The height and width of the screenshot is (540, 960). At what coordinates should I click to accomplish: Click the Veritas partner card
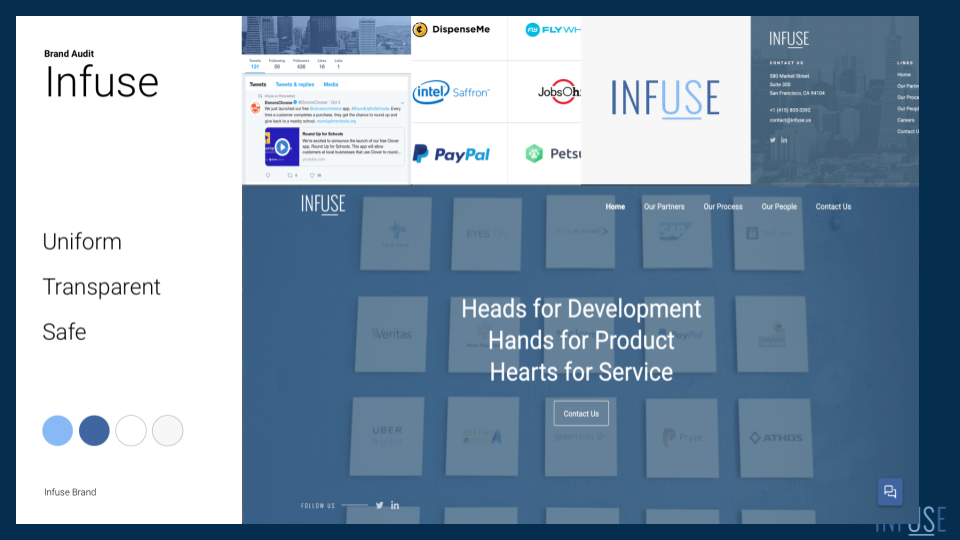[392, 334]
